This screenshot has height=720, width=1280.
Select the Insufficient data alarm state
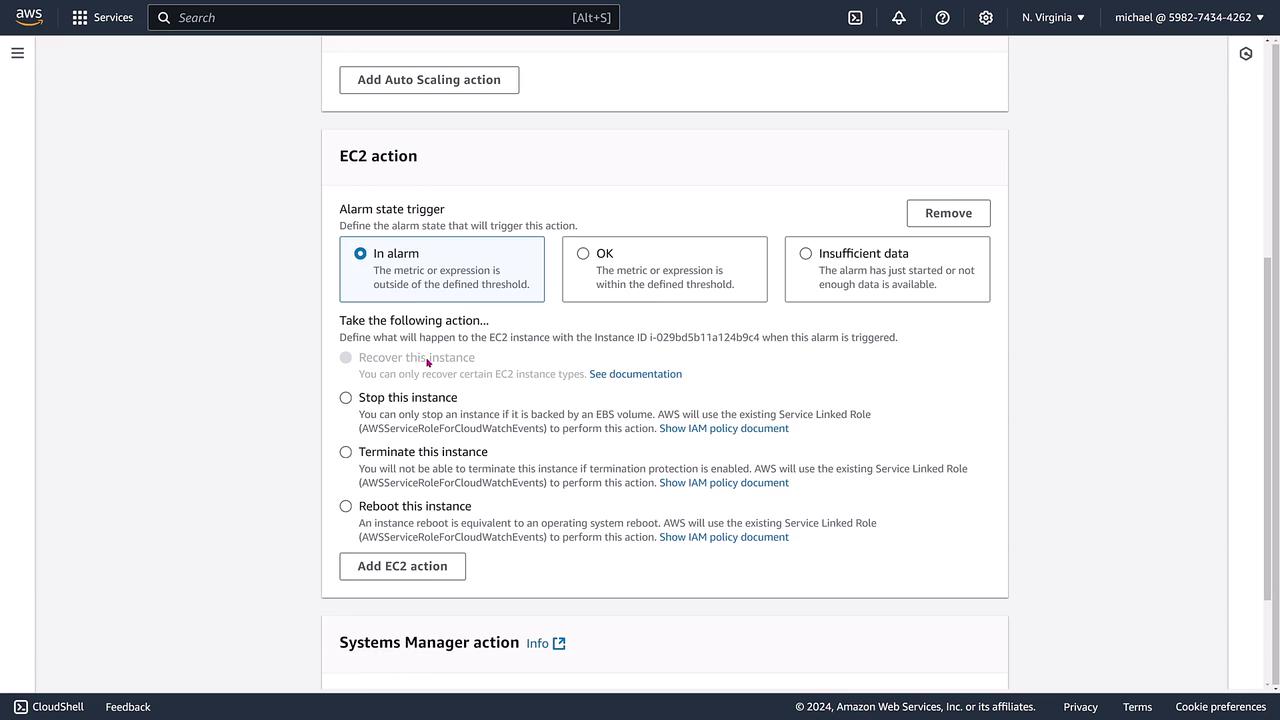(x=806, y=254)
